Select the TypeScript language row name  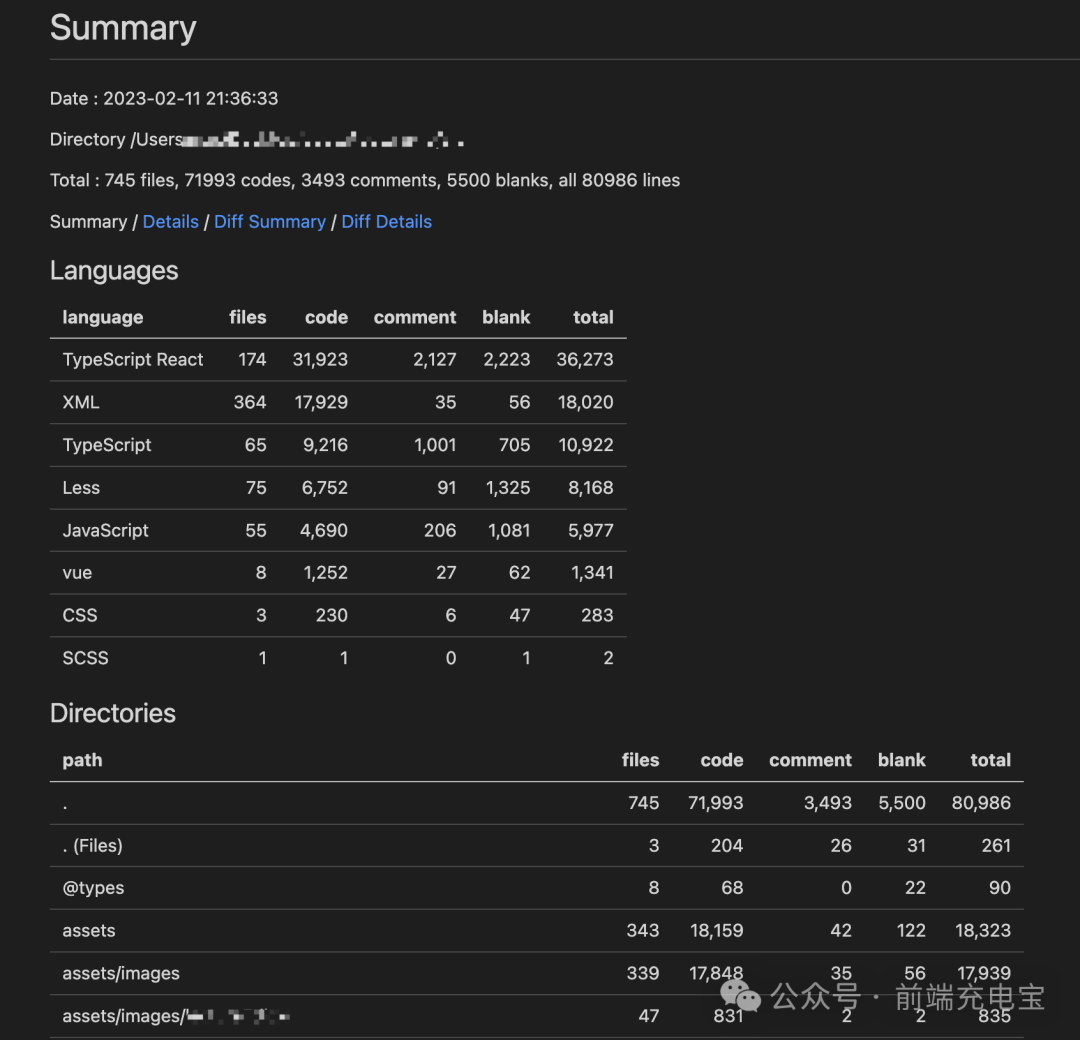click(107, 445)
